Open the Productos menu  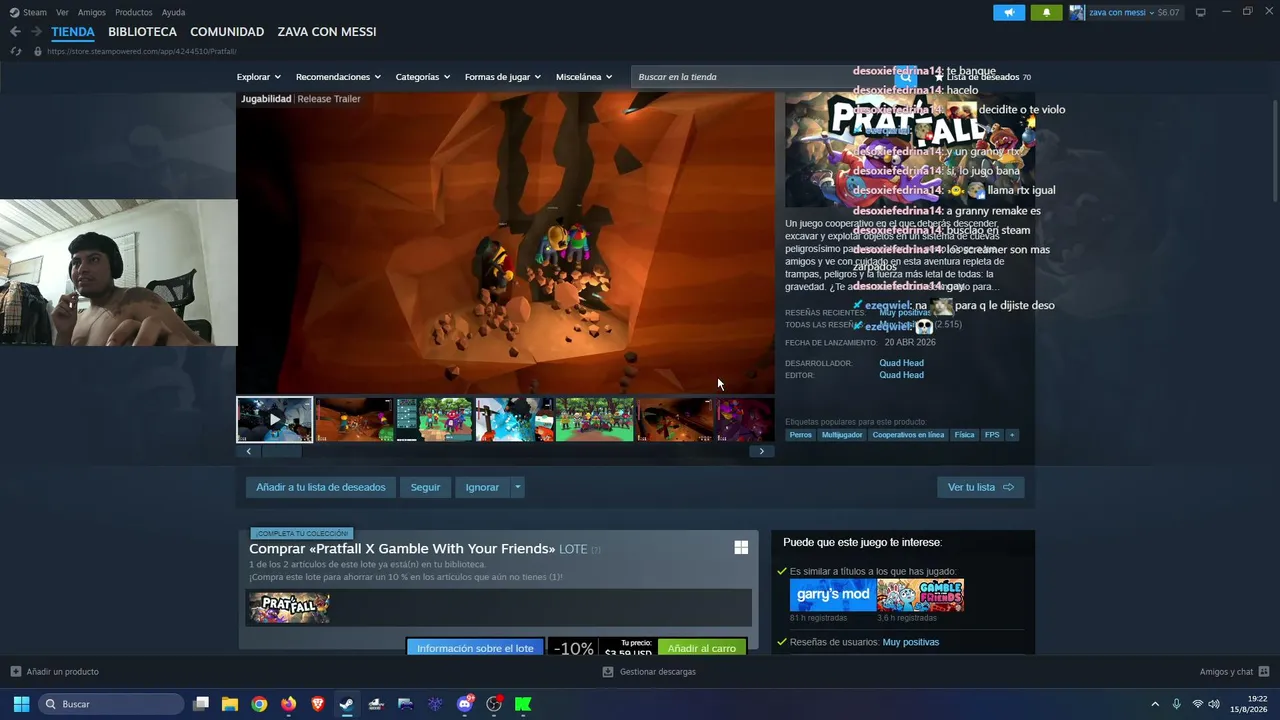[134, 12]
